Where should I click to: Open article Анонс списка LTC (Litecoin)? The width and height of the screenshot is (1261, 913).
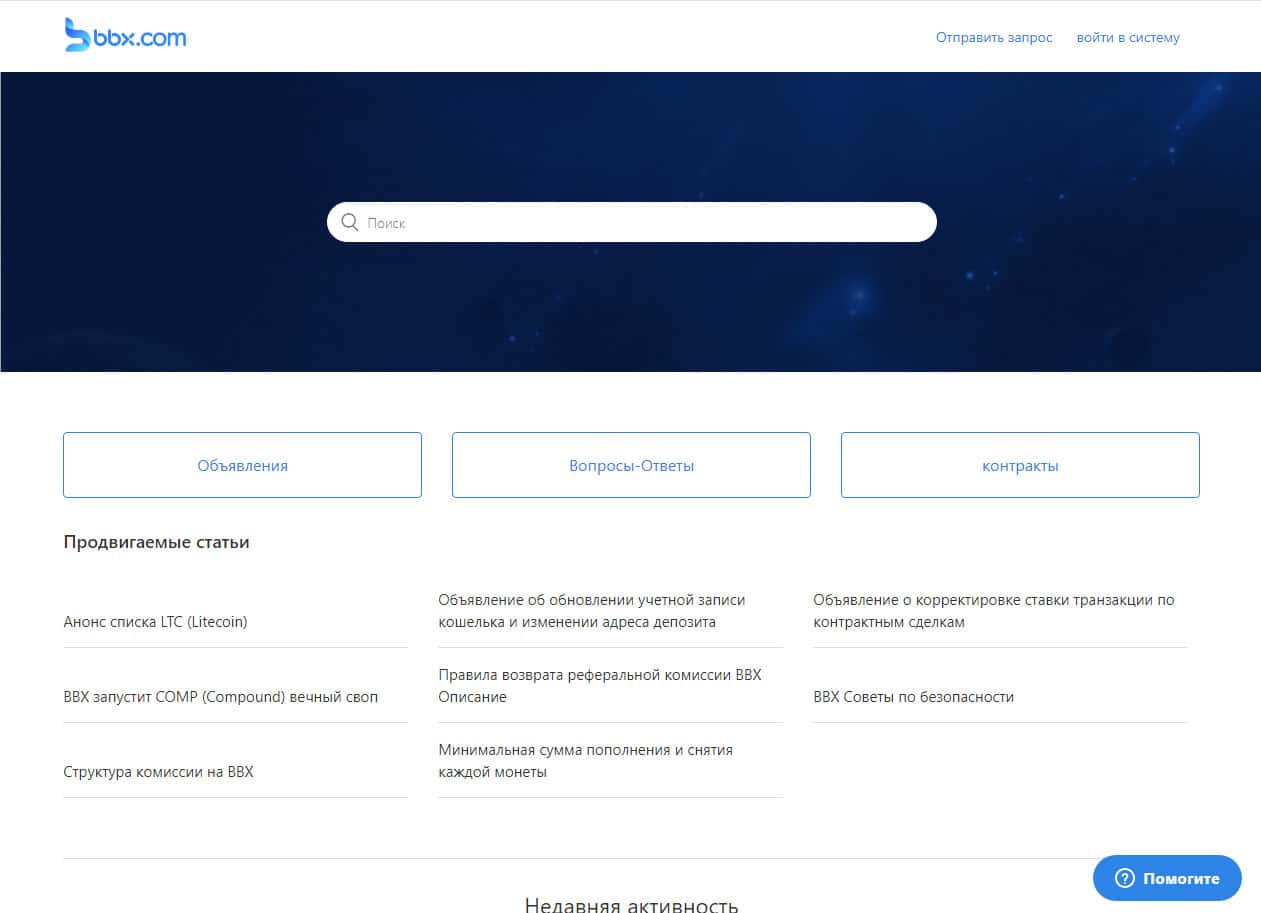point(155,621)
